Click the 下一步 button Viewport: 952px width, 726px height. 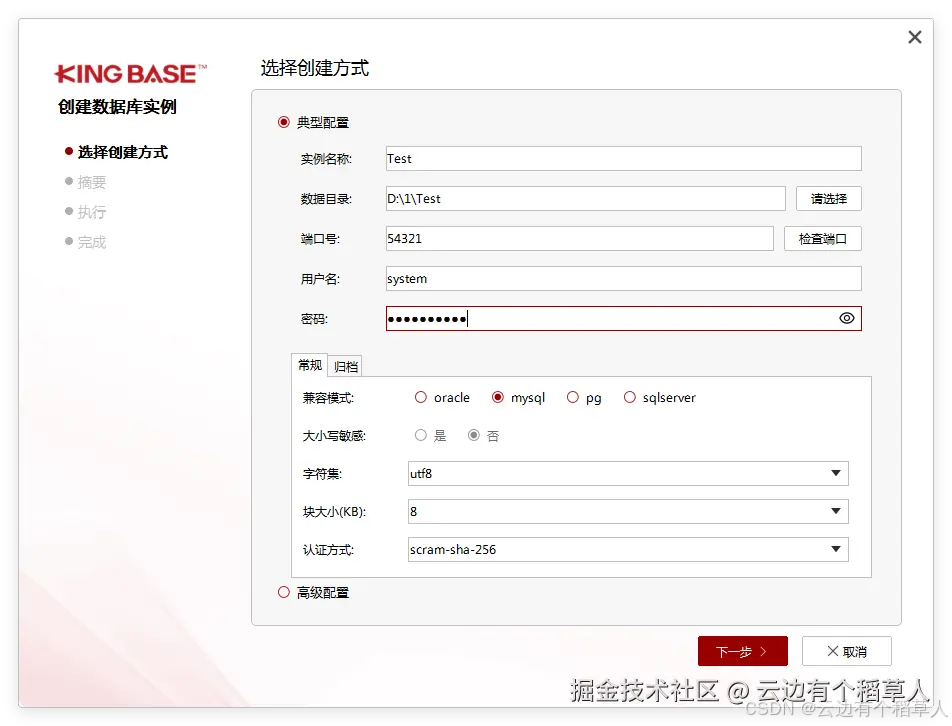tap(742, 650)
